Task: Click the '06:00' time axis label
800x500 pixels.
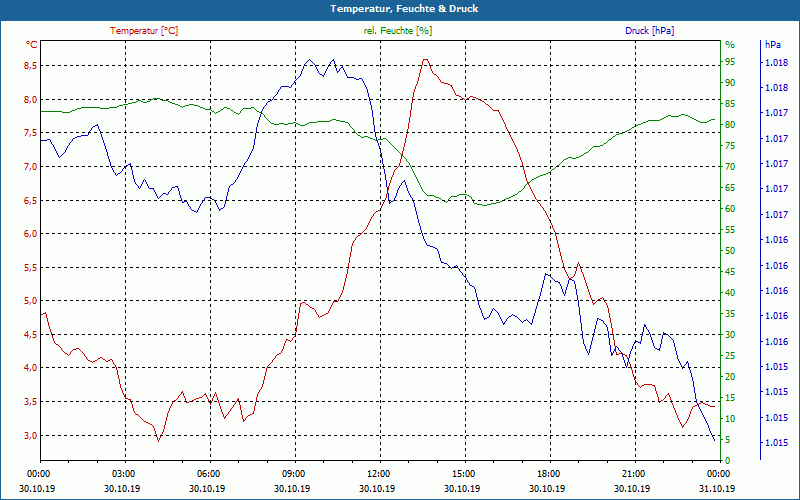Action: click(208, 474)
